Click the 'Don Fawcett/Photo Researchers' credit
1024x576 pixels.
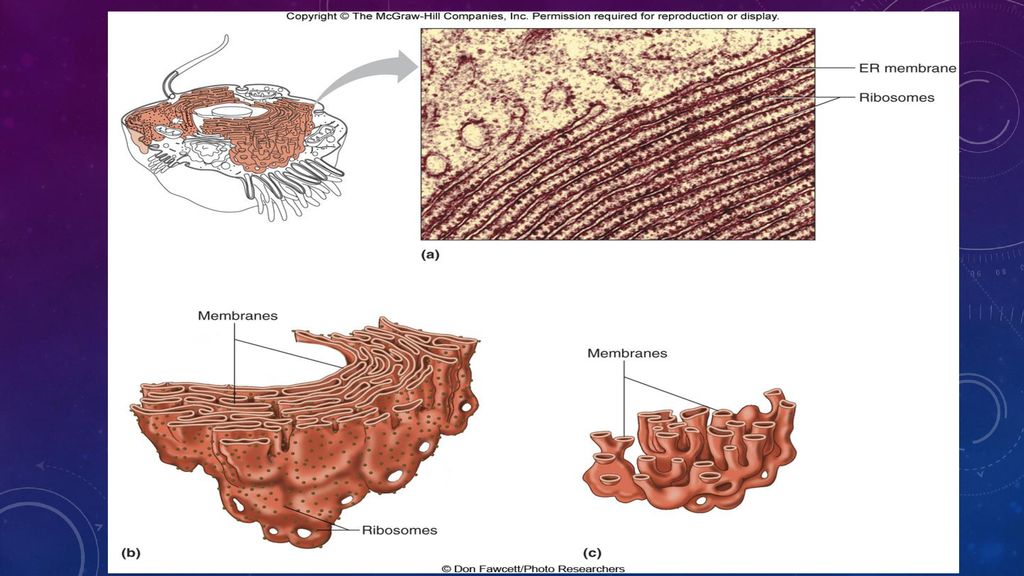[533, 569]
